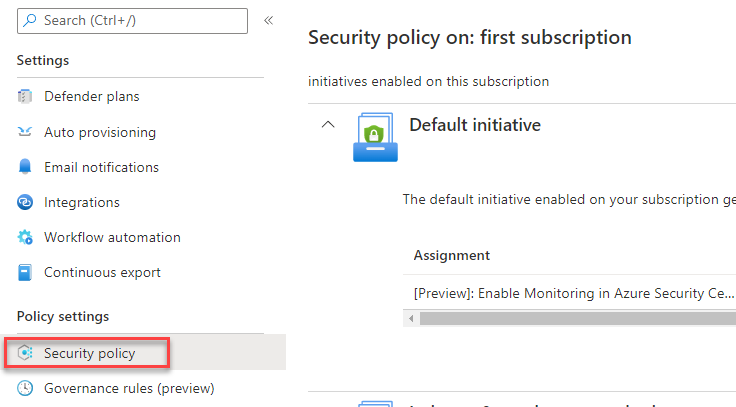Screen dimensions: 736x407
Task: Click the Auto provisioning icon
Action: 26,132
